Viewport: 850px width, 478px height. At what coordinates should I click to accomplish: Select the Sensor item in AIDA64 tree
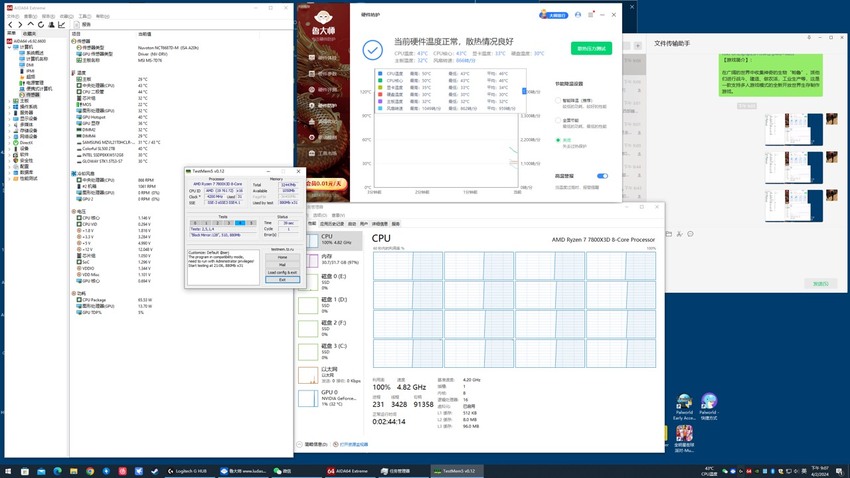coord(29,95)
